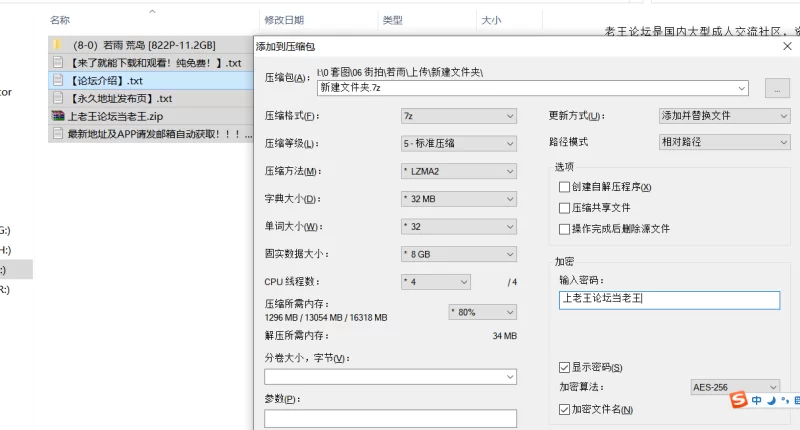Toggle the Sogou 中 Chinese/English mode icon
The image size is (800, 430).
tap(757, 401)
